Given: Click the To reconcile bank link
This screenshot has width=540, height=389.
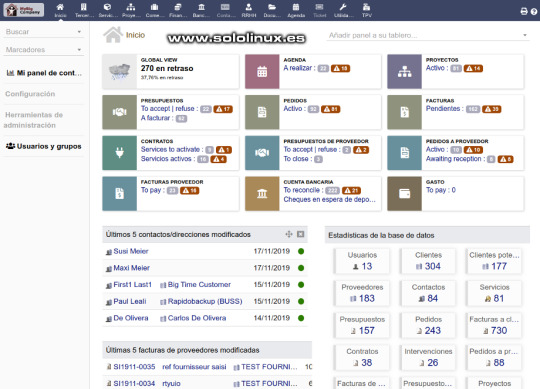Looking at the screenshot, I should [303, 190].
